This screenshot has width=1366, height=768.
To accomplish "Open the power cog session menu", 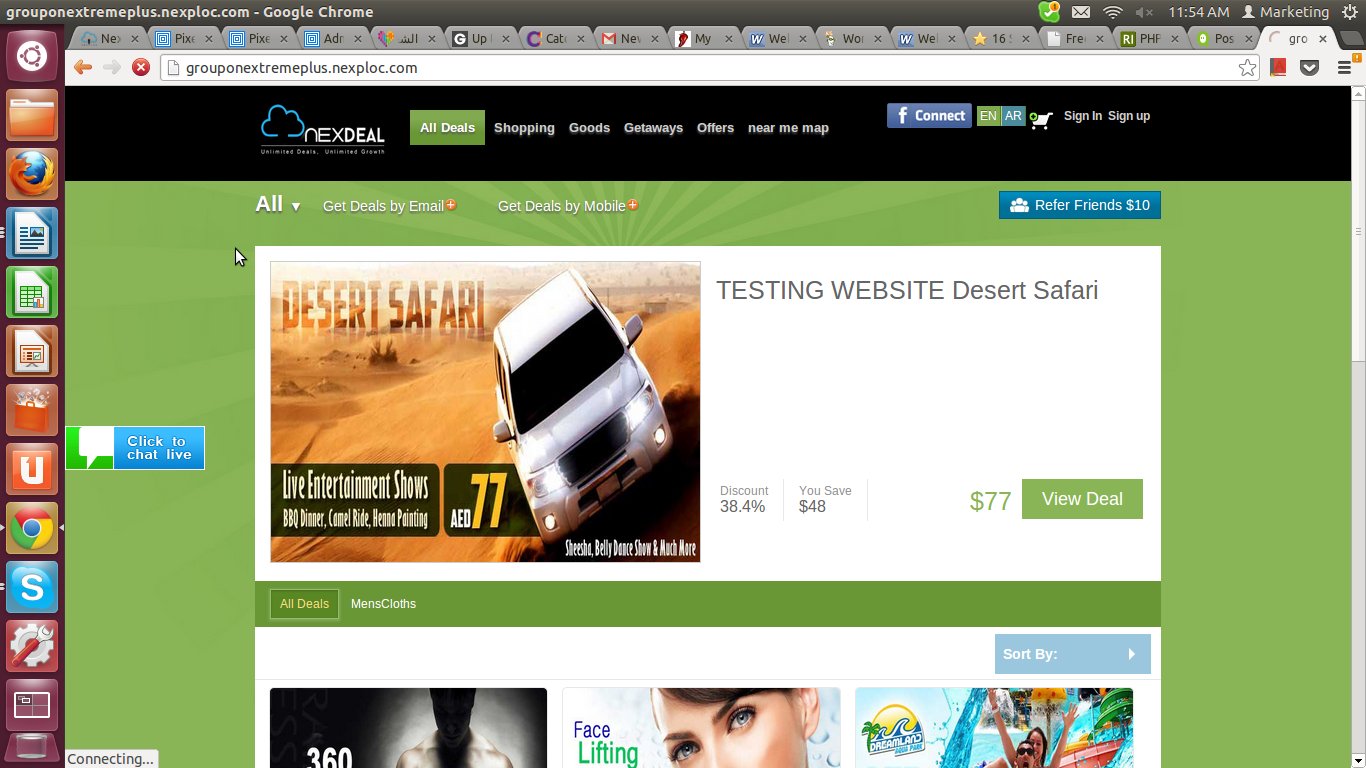I will click(x=1351, y=12).
